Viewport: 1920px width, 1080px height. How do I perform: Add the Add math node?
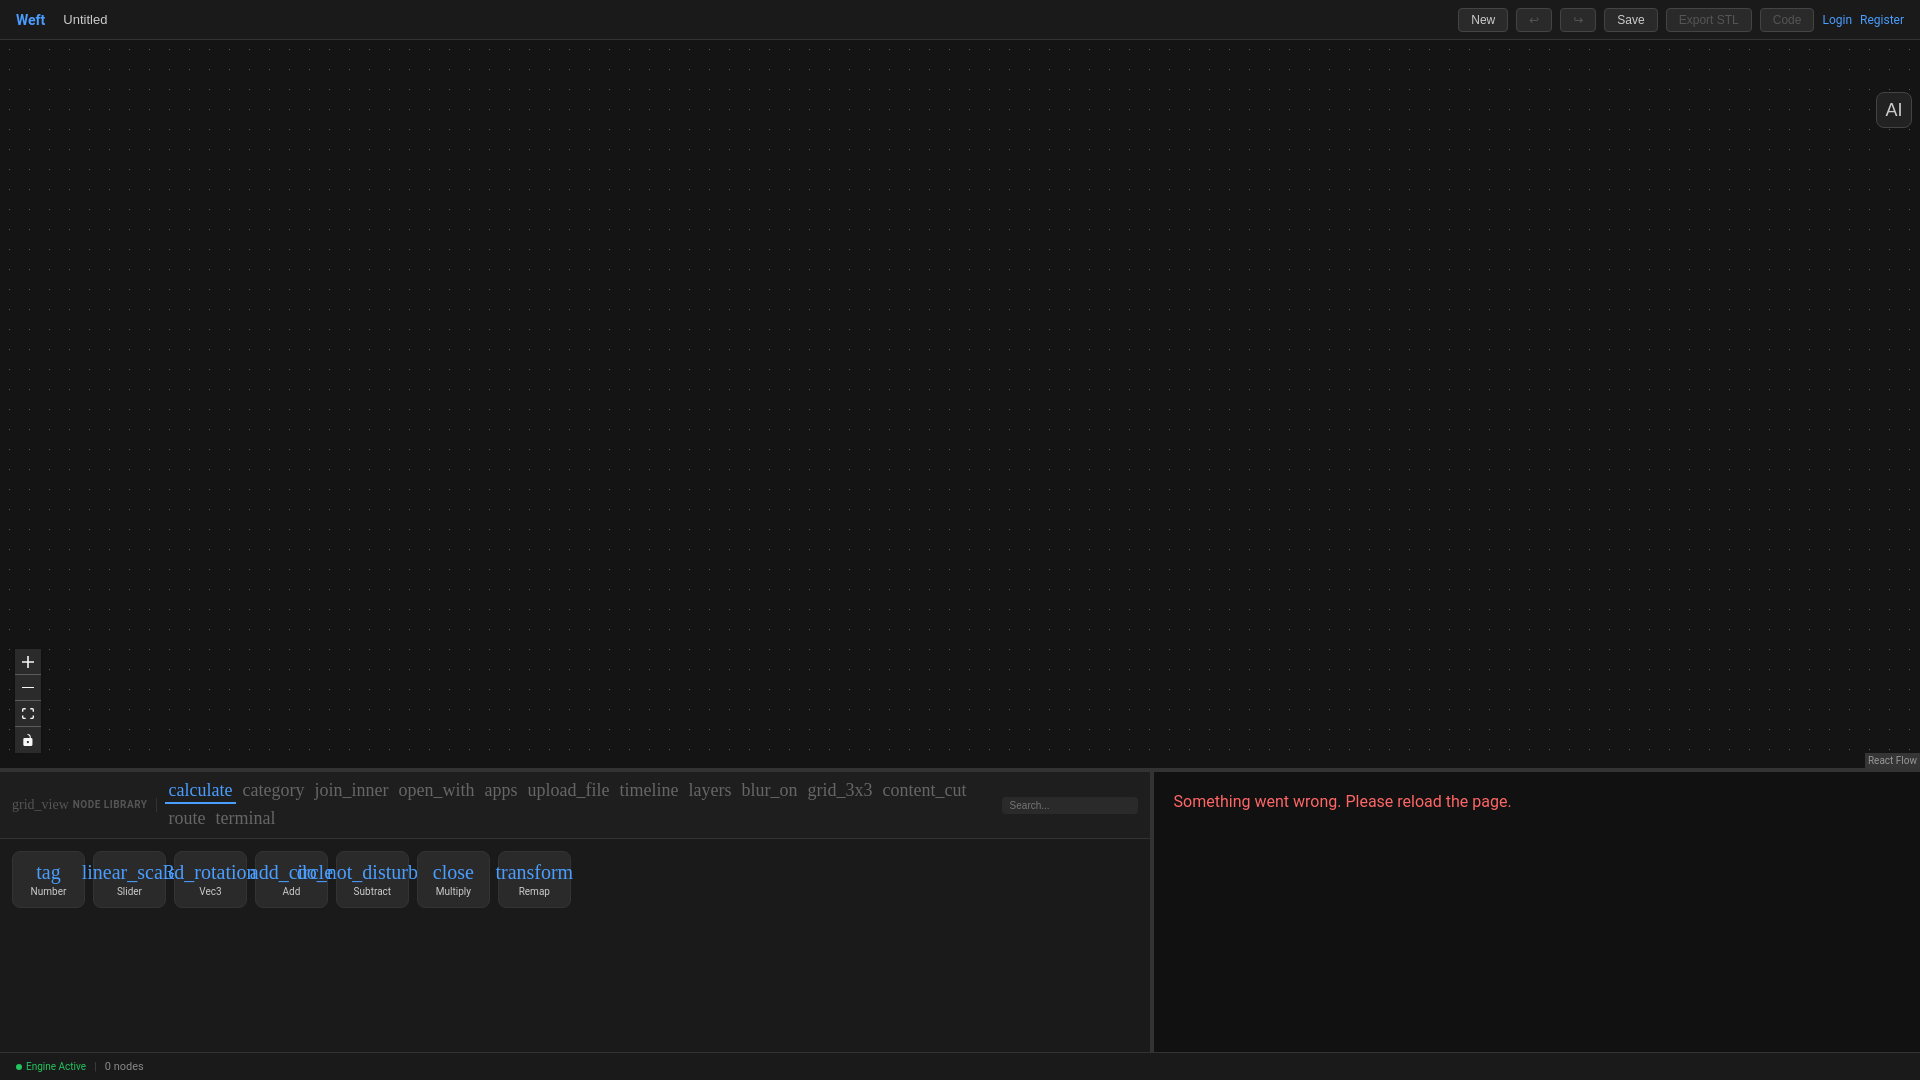point(291,879)
